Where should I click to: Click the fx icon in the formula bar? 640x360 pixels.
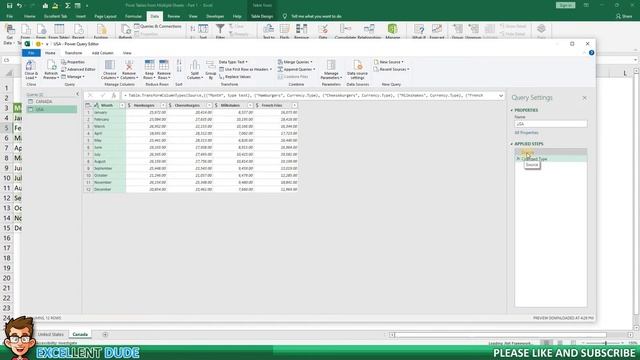tap(114, 96)
